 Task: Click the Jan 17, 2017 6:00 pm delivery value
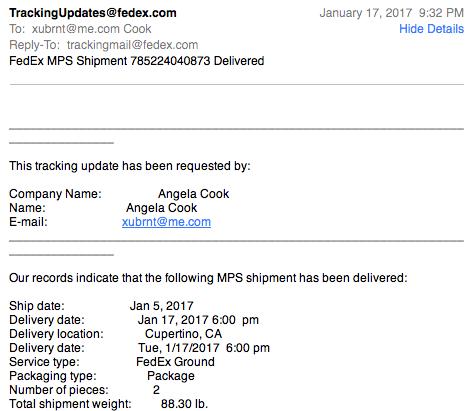point(198,320)
